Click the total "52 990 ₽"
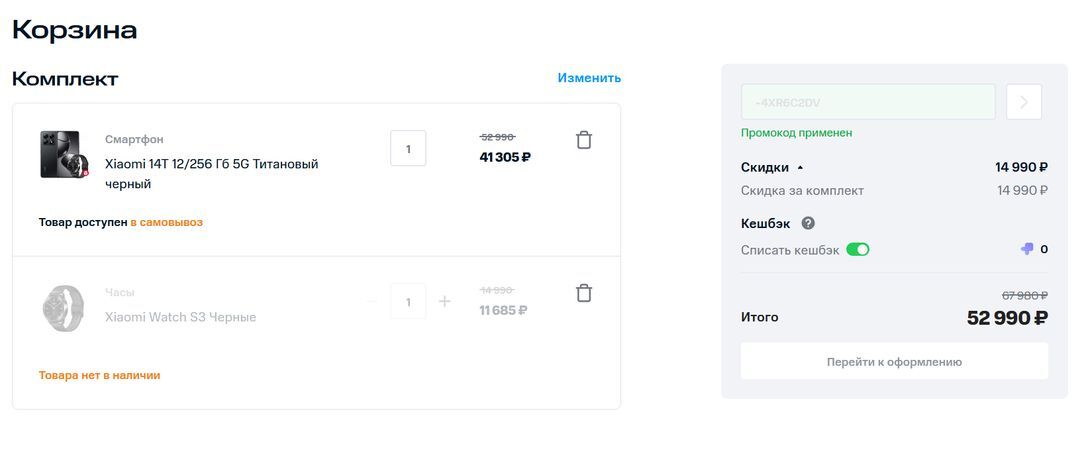The width and height of the screenshot is (1090, 452). [x=1007, y=318]
